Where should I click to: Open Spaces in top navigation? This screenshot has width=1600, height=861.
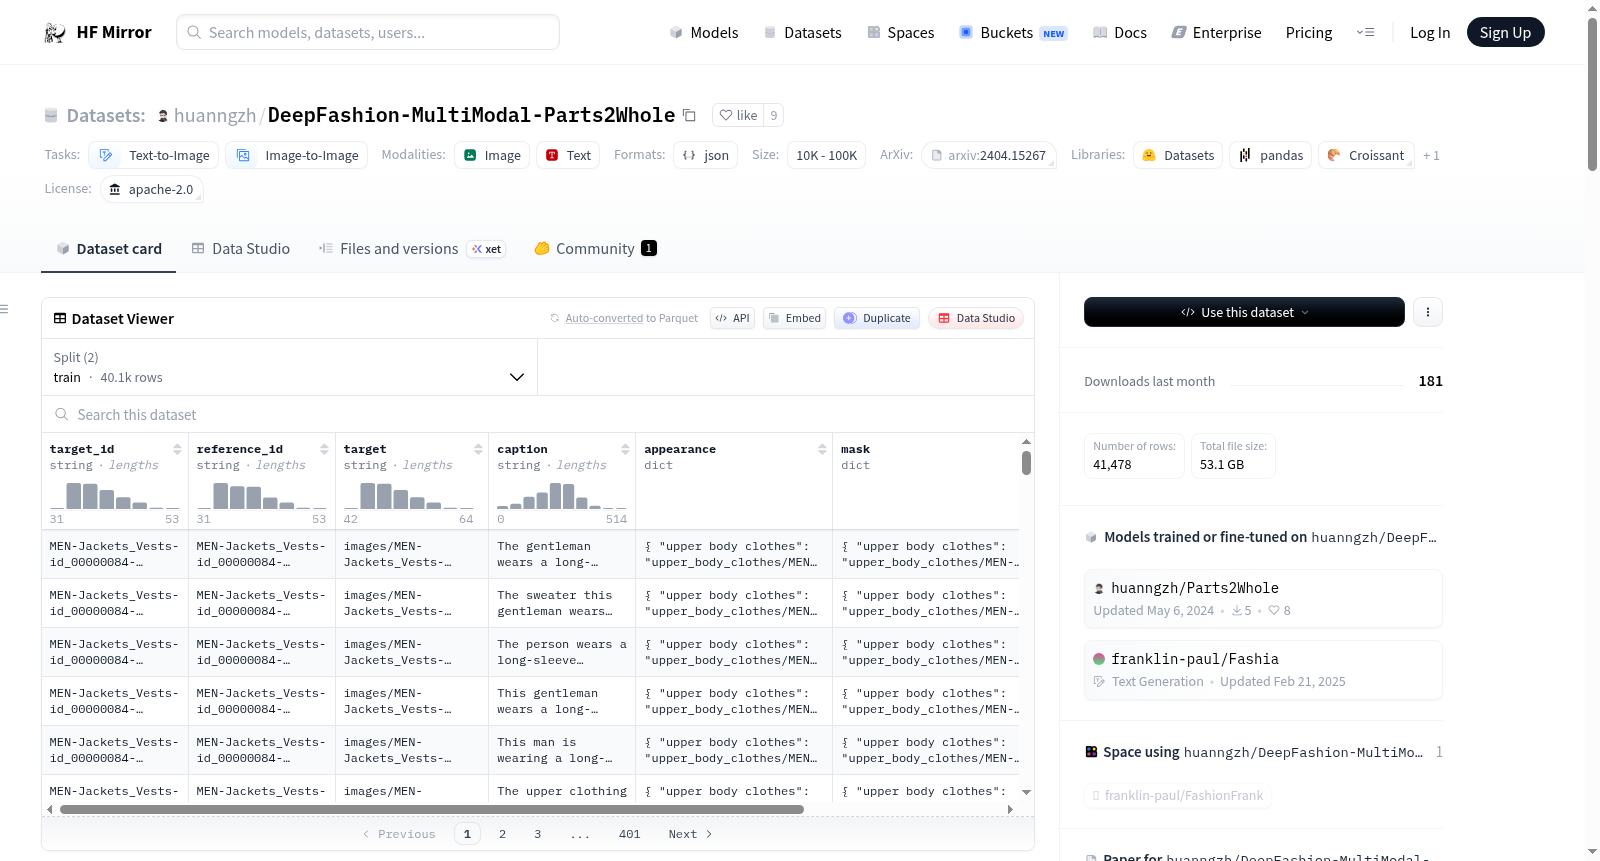tap(900, 32)
